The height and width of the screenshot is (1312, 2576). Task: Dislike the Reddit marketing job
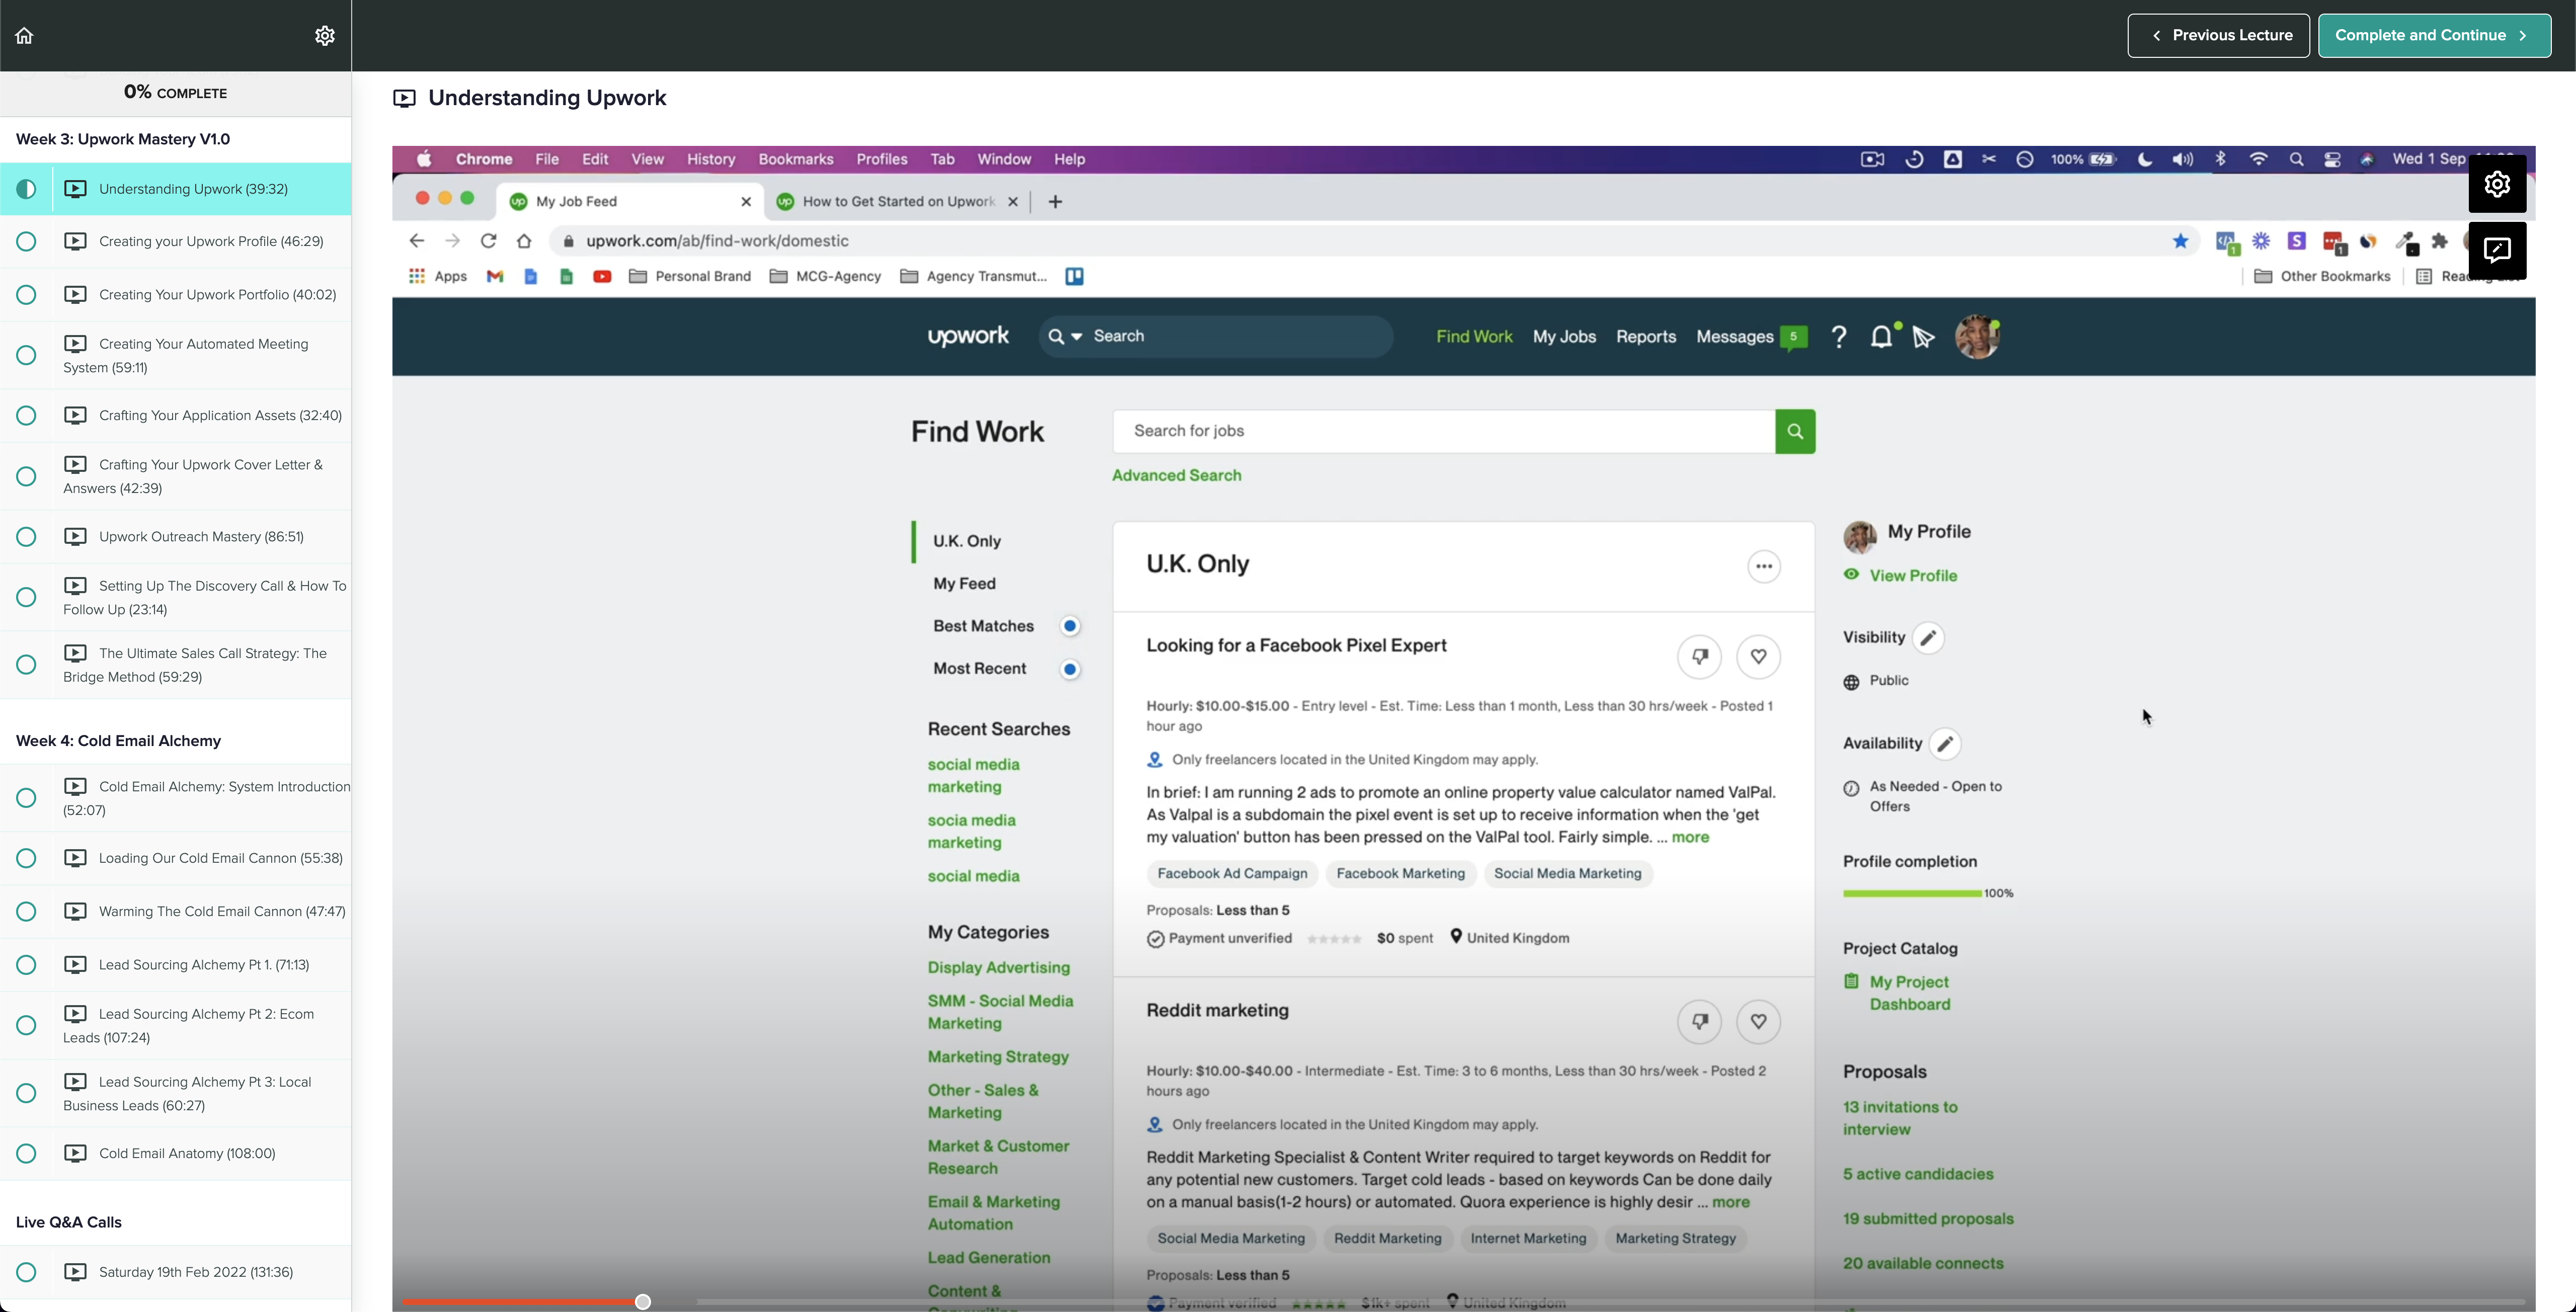tap(1699, 1022)
